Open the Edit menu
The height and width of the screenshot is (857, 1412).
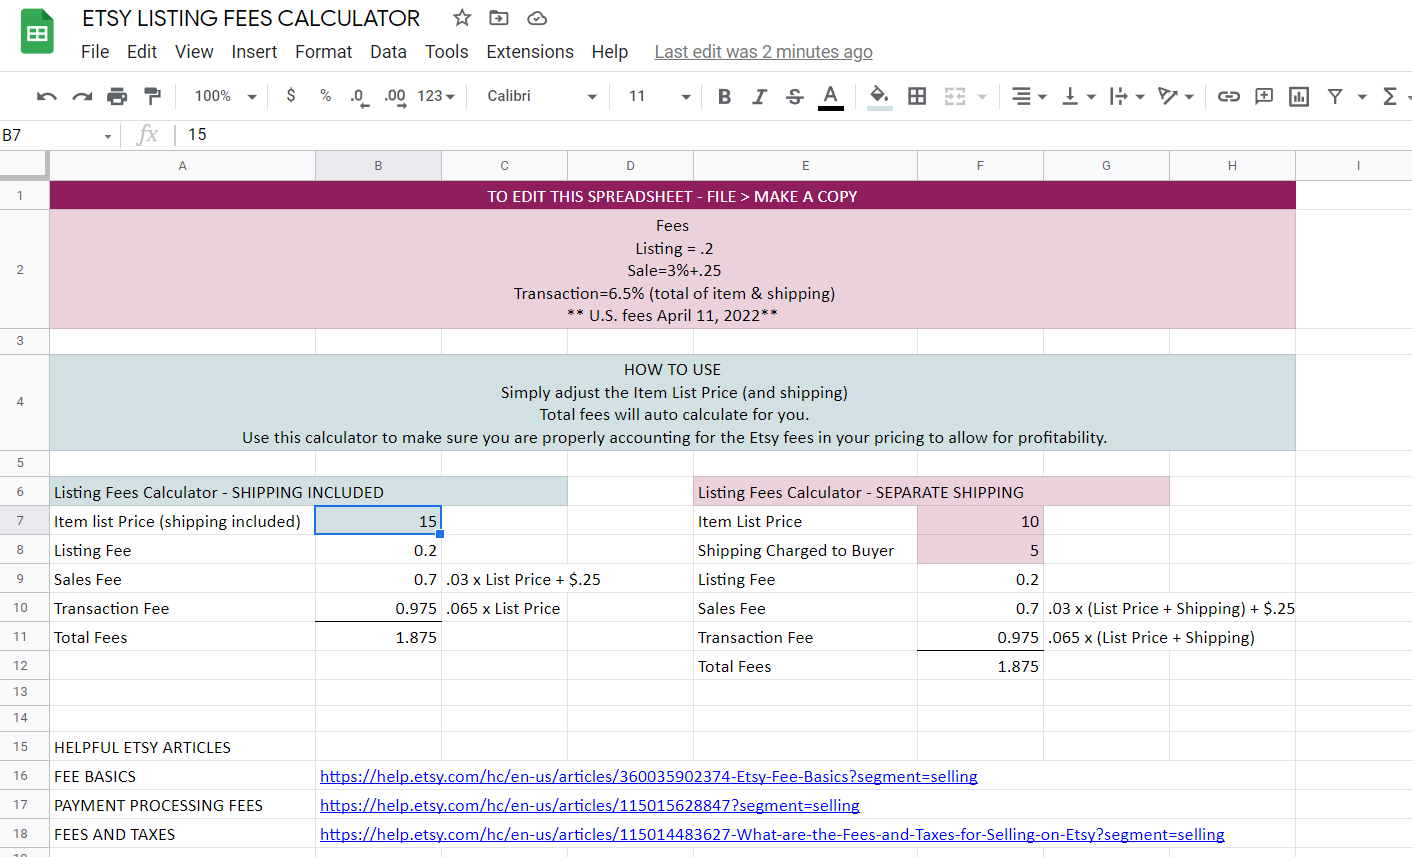pos(142,52)
